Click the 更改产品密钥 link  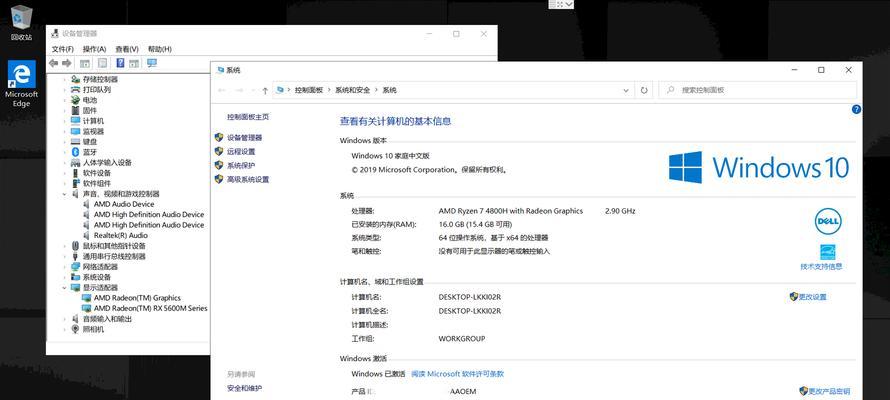[829, 391]
